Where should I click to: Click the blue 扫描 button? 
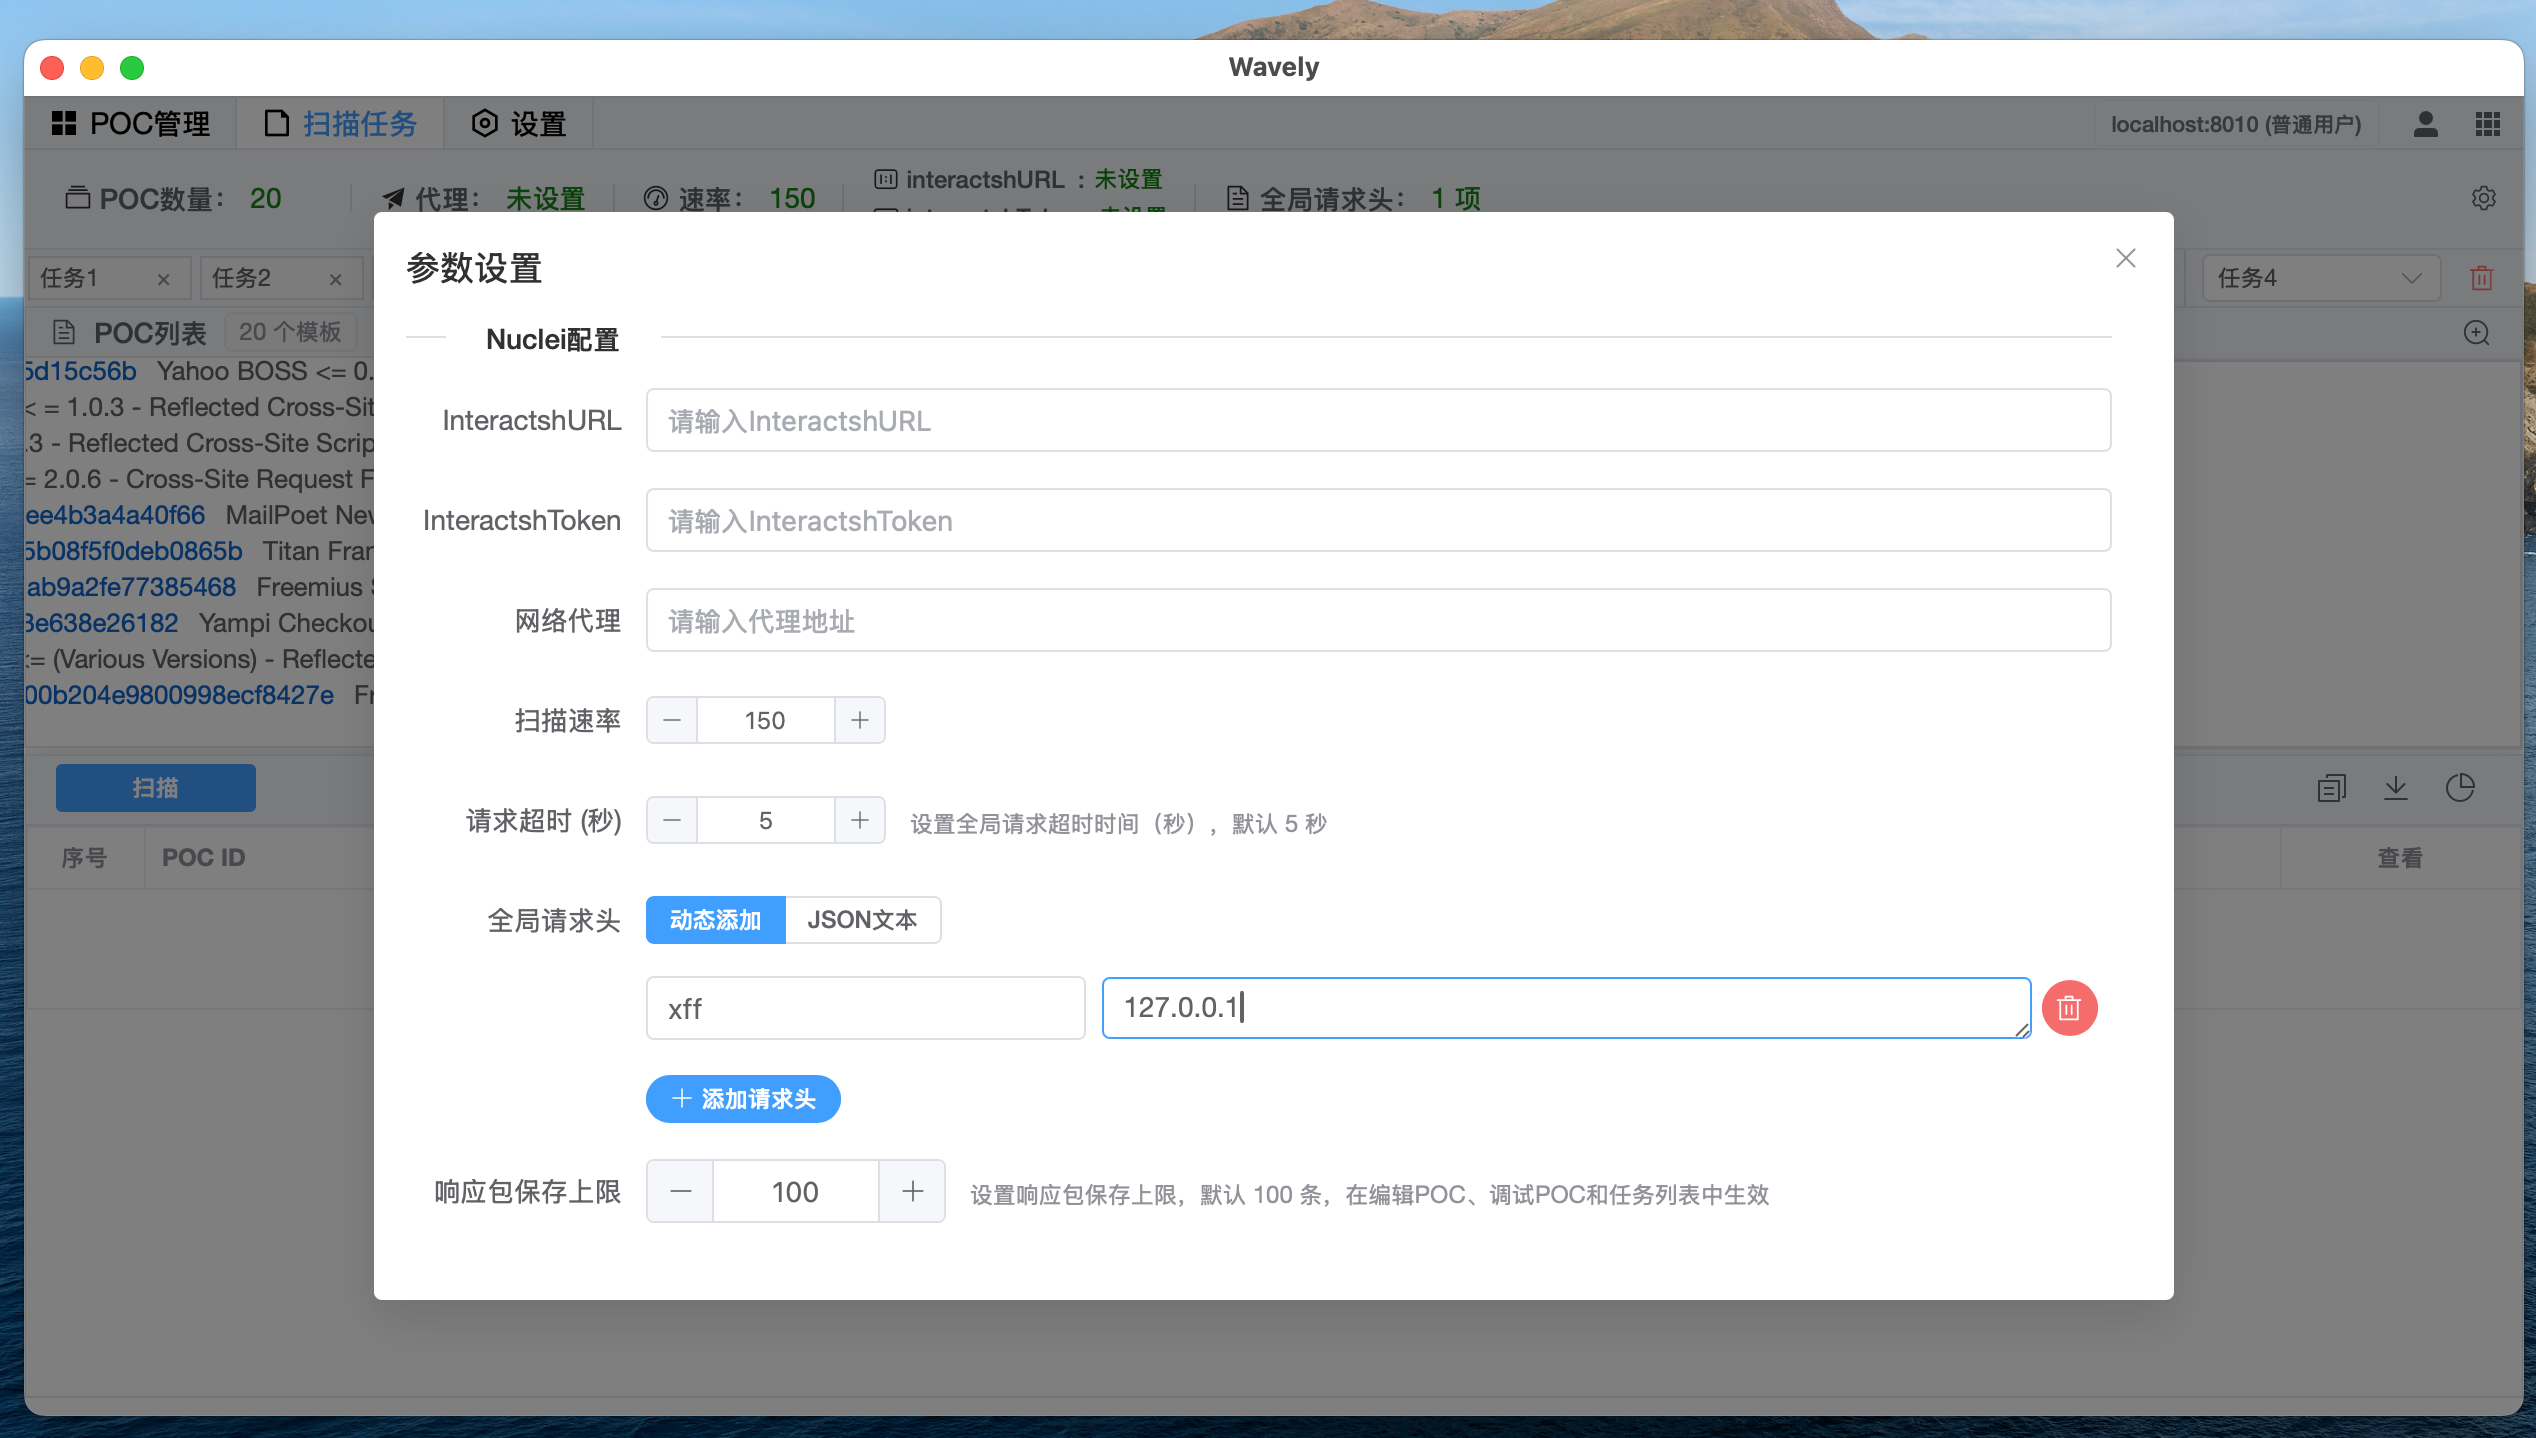tap(156, 788)
